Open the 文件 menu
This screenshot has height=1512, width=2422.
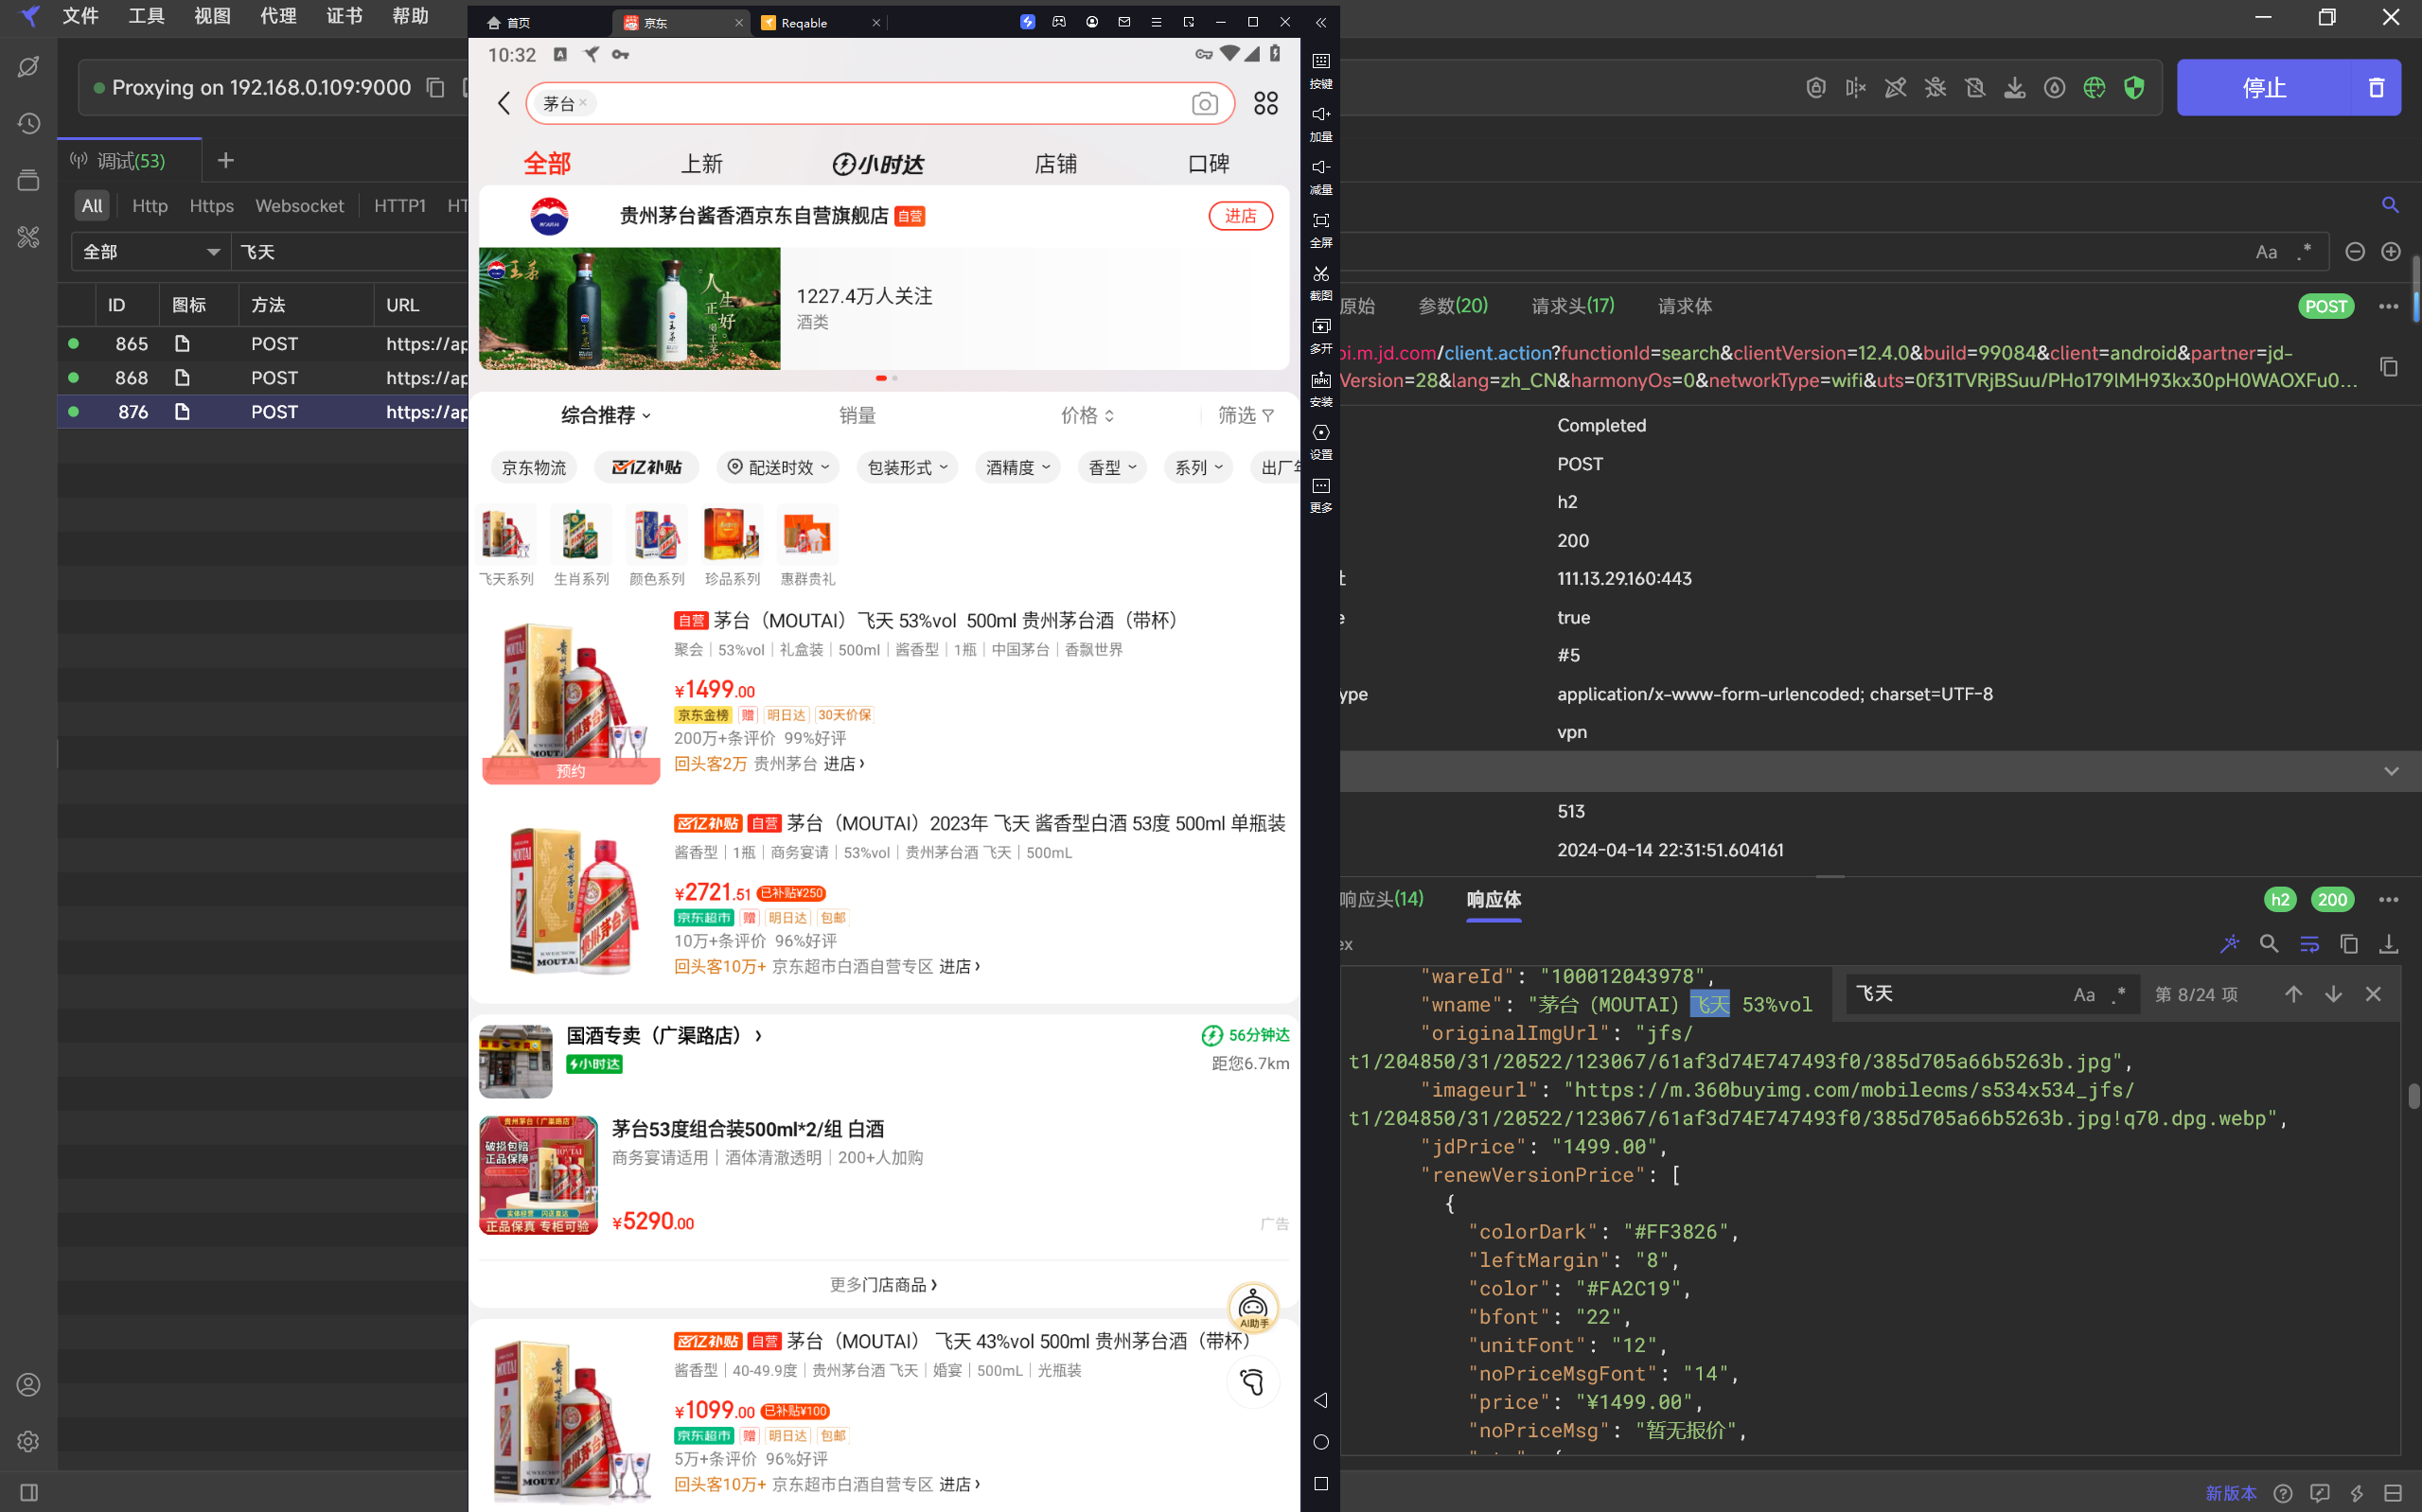click(80, 16)
